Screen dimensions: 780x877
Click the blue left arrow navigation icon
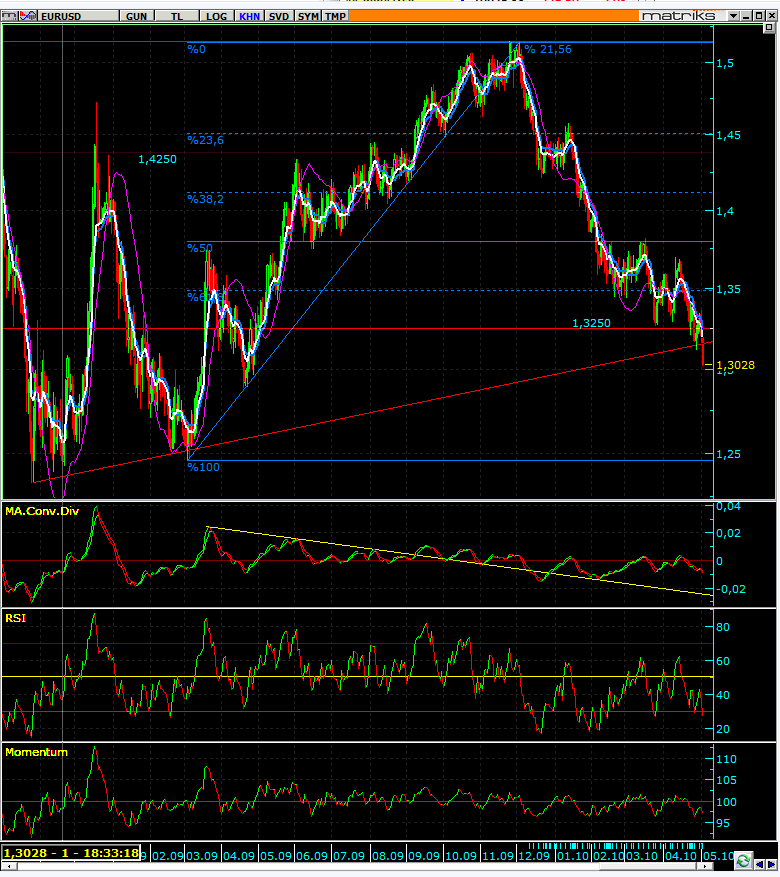tap(759, 865)
